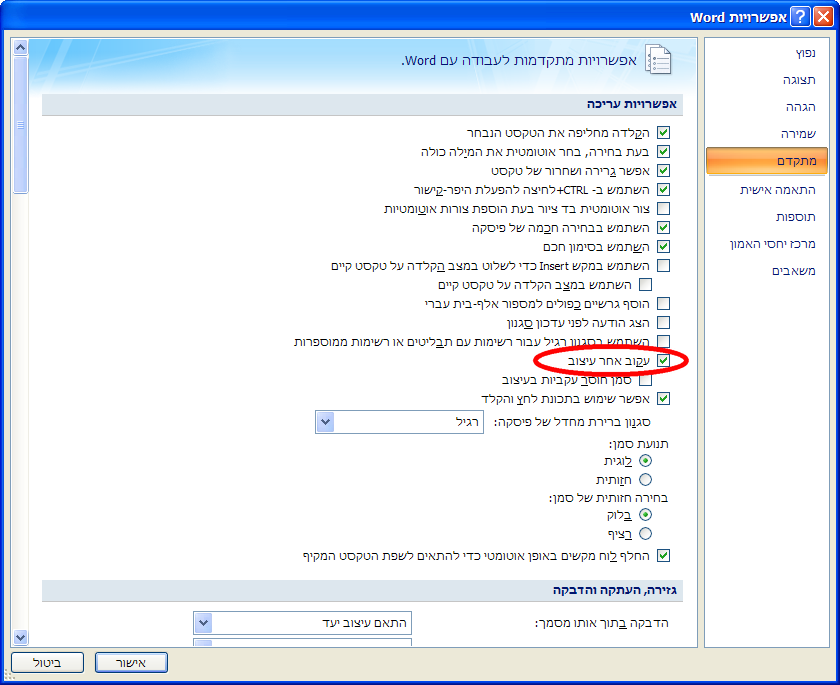Click the 'גזירה, העתקה והדבקה' section heading
The width and height of the screenshot is (840, 685).
pyautogui.click(x=615, y=590)
